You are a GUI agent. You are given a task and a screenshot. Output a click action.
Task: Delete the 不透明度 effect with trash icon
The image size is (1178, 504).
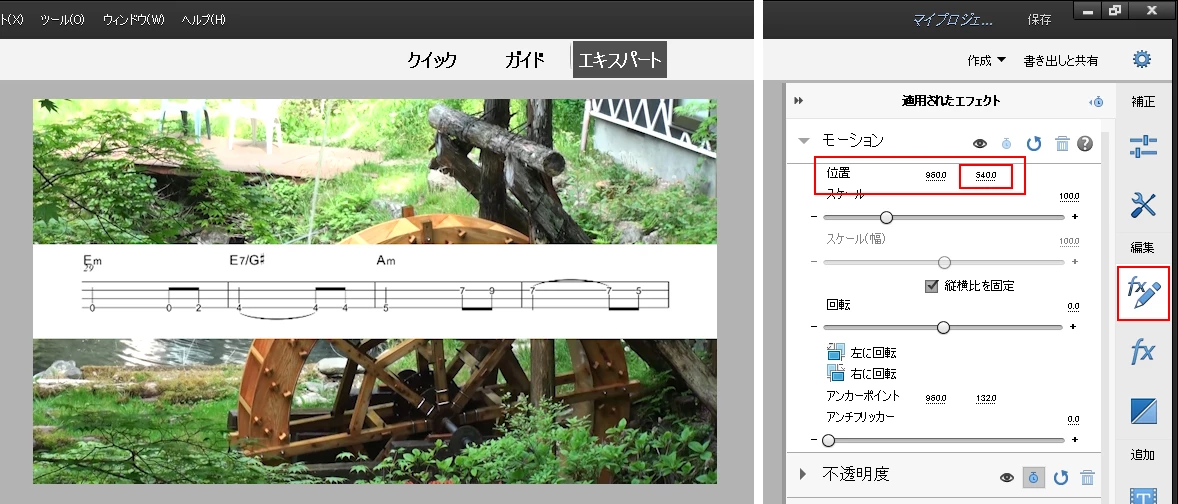pyautogui.click(x=1086, y=478)
